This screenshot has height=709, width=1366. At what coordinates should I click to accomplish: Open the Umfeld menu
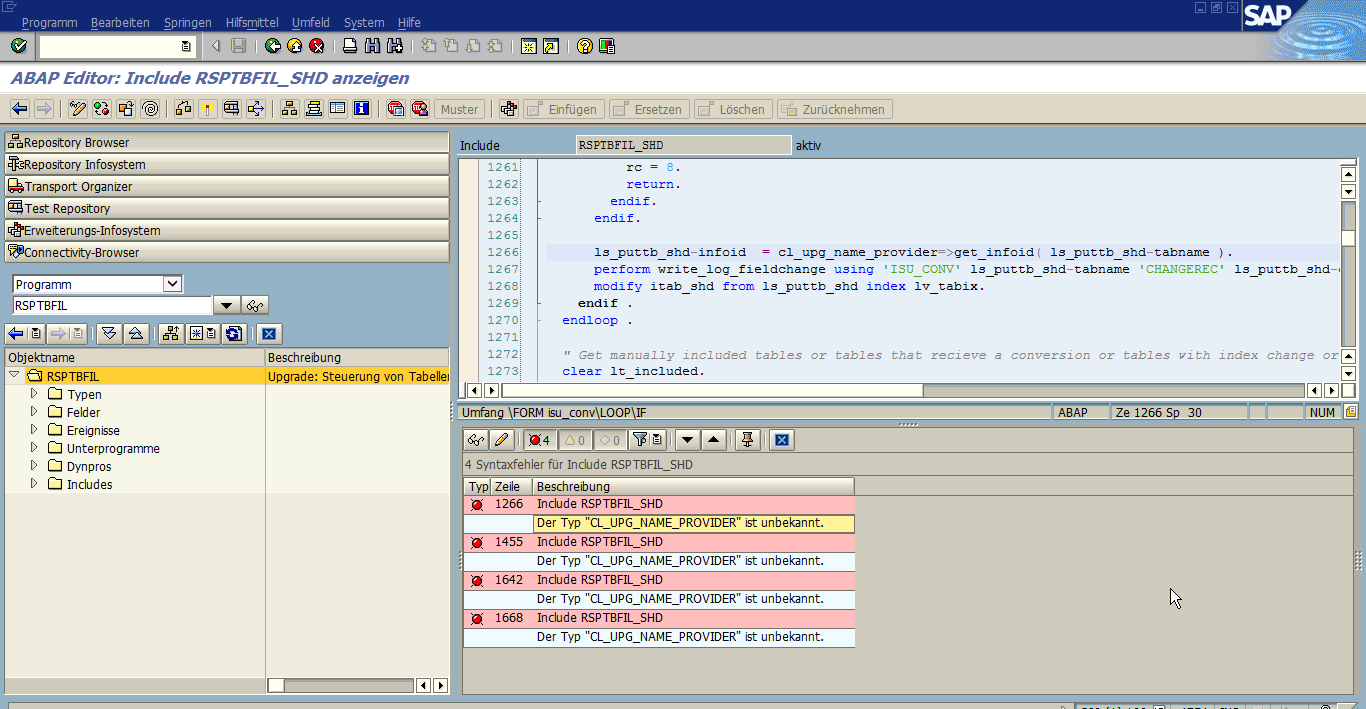click(x=311, y=22)
